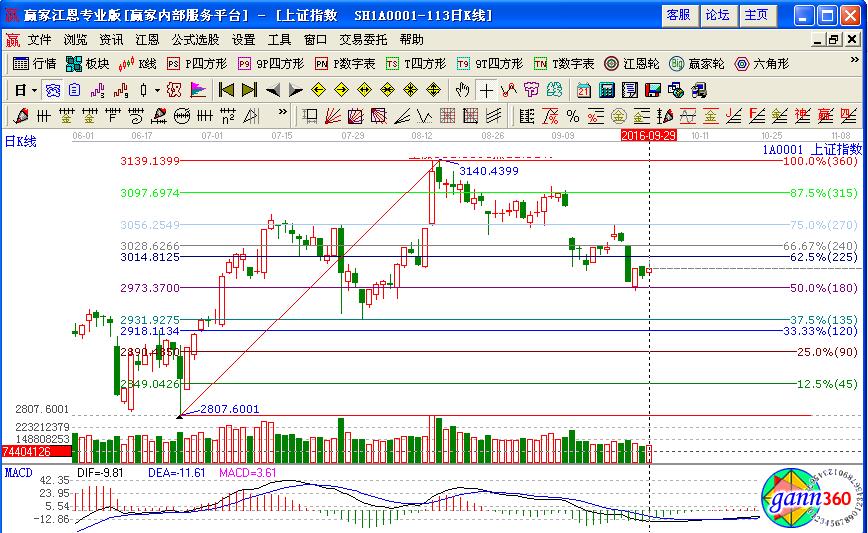Open the 行情 quotes view

tap(34, 64)
